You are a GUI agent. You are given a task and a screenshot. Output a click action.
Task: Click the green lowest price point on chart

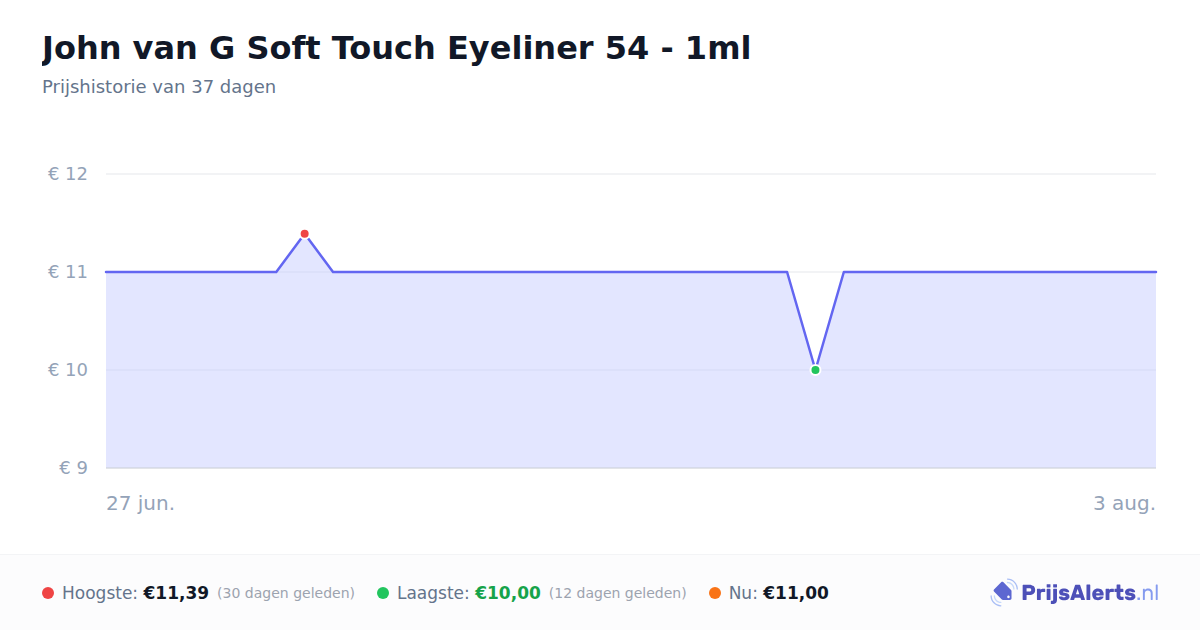(x=815, y=370)
